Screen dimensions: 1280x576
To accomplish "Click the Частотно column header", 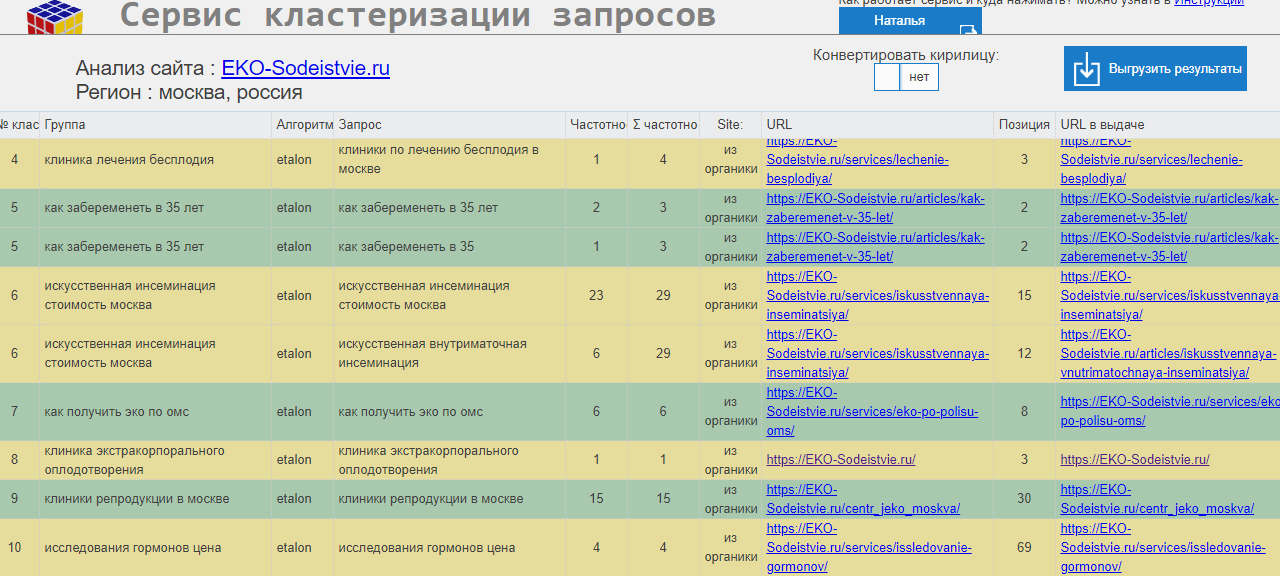I will point(597,125).
